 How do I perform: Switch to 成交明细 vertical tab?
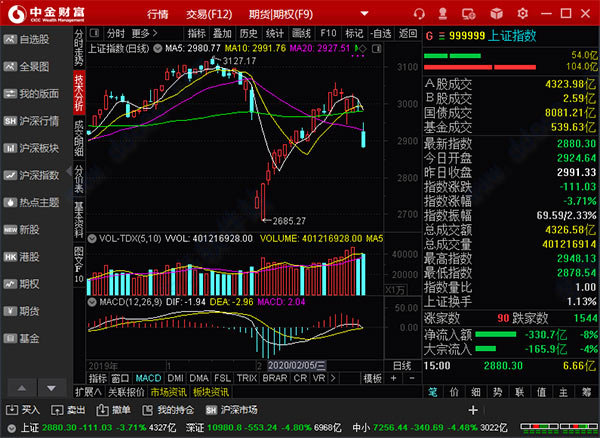click(79, 138)
